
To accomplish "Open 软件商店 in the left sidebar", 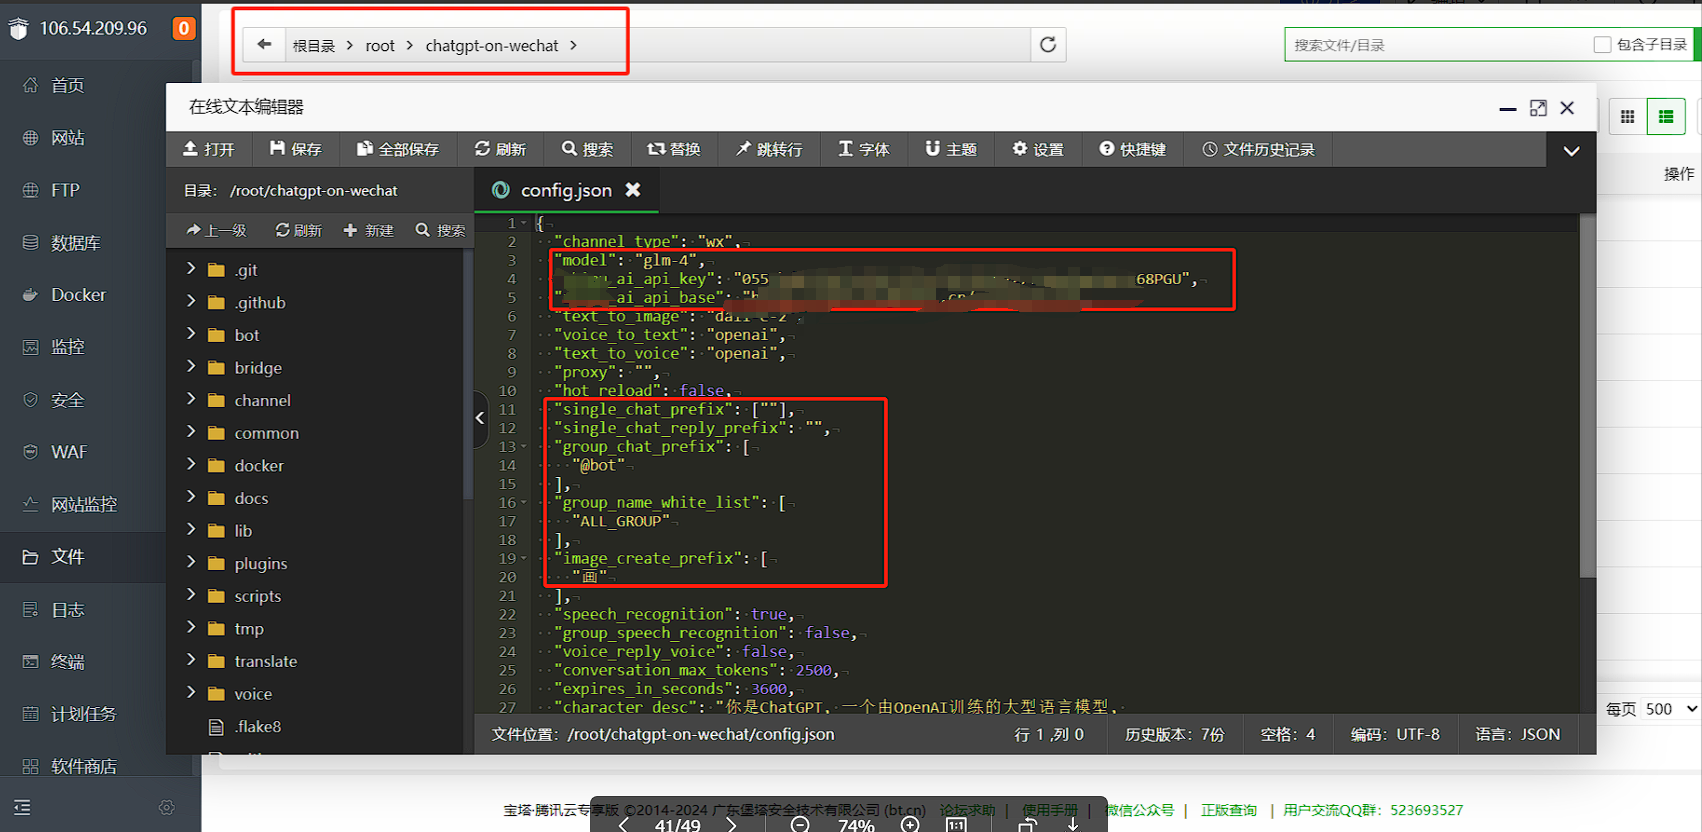I will point(83,766).
